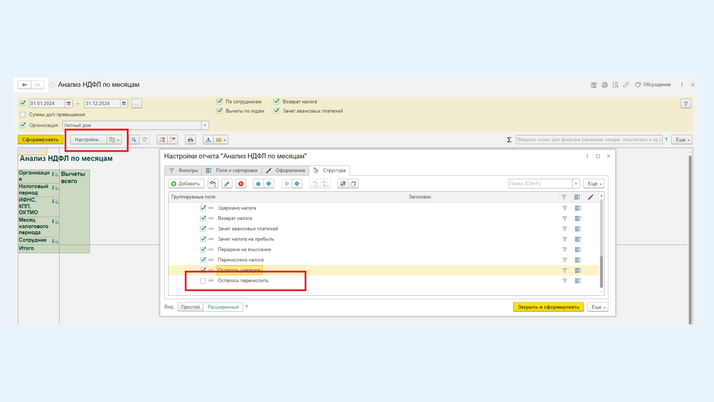Open the 'Еще' menu in settings dialog footer
714x402 pixels.
click(597, 307)
